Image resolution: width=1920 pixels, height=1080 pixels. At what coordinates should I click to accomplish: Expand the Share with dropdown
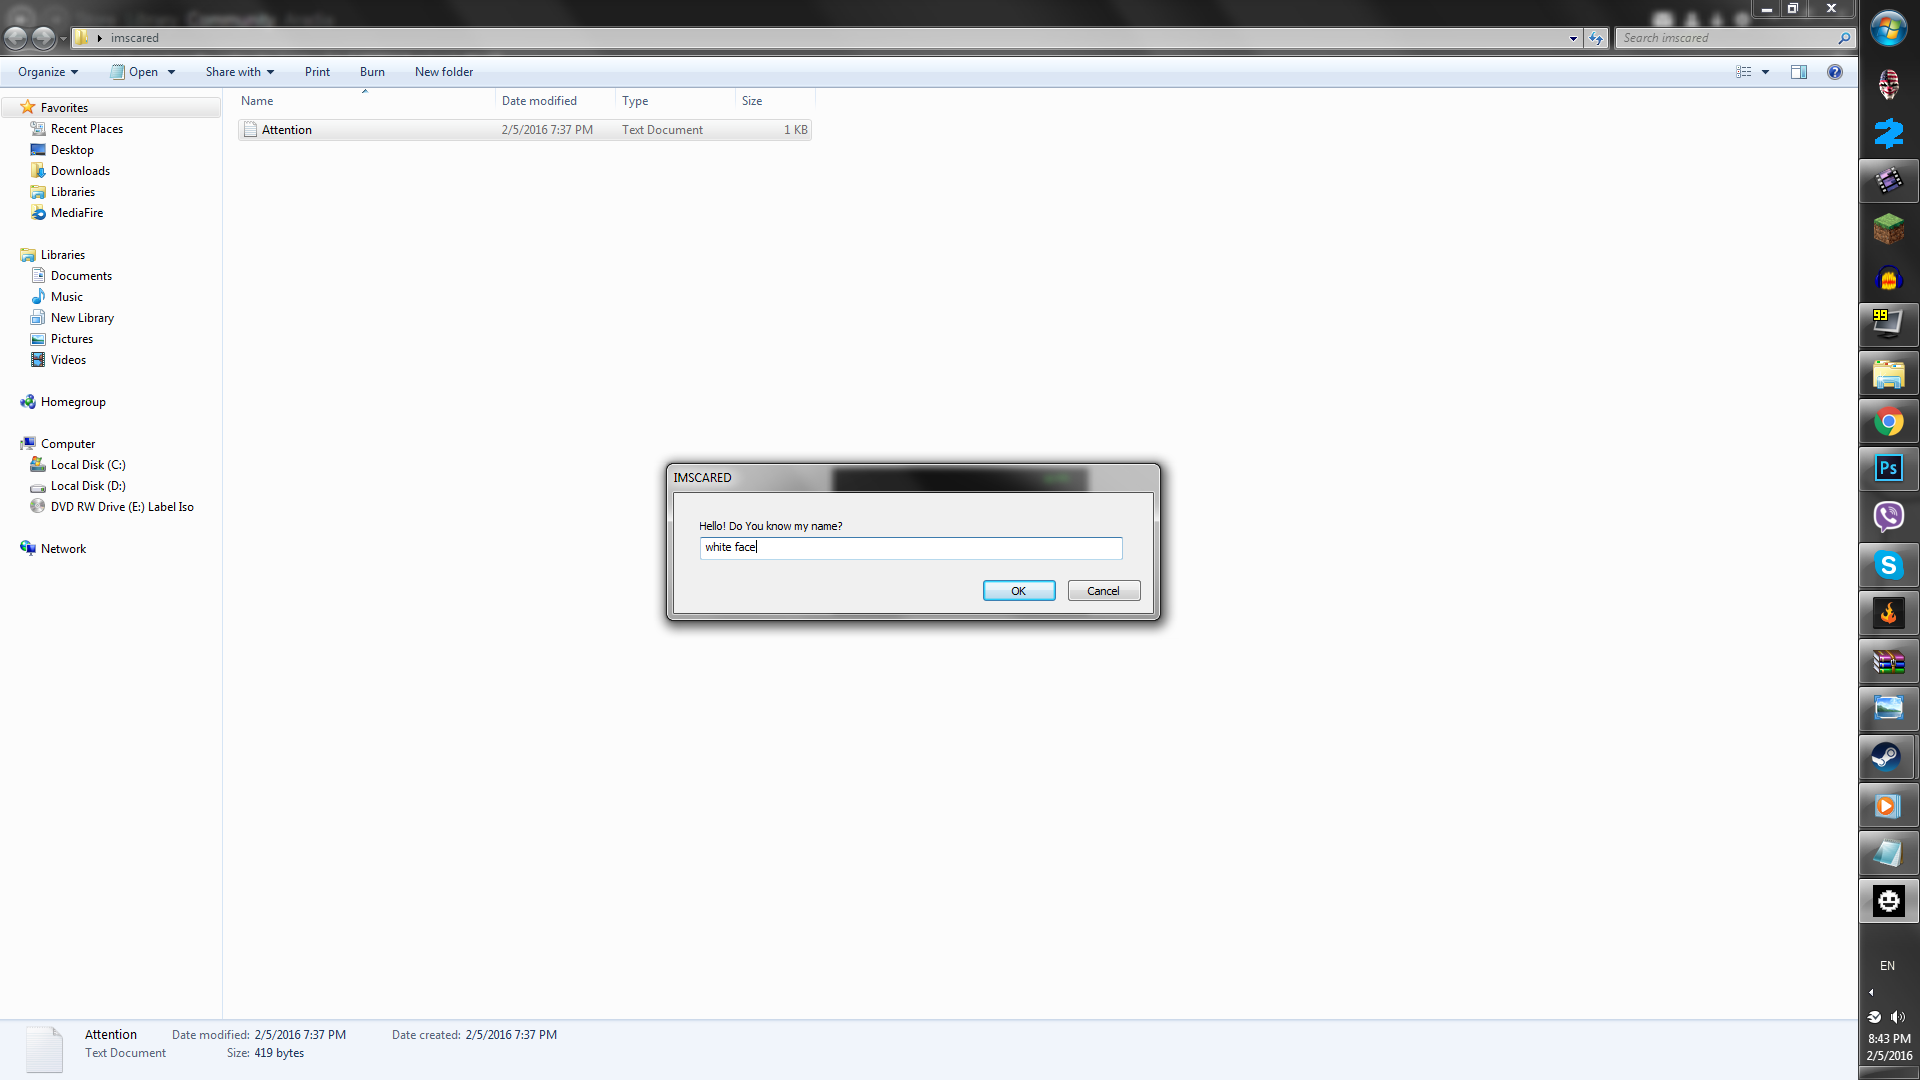pyautogui.click(x=240, y=72)
